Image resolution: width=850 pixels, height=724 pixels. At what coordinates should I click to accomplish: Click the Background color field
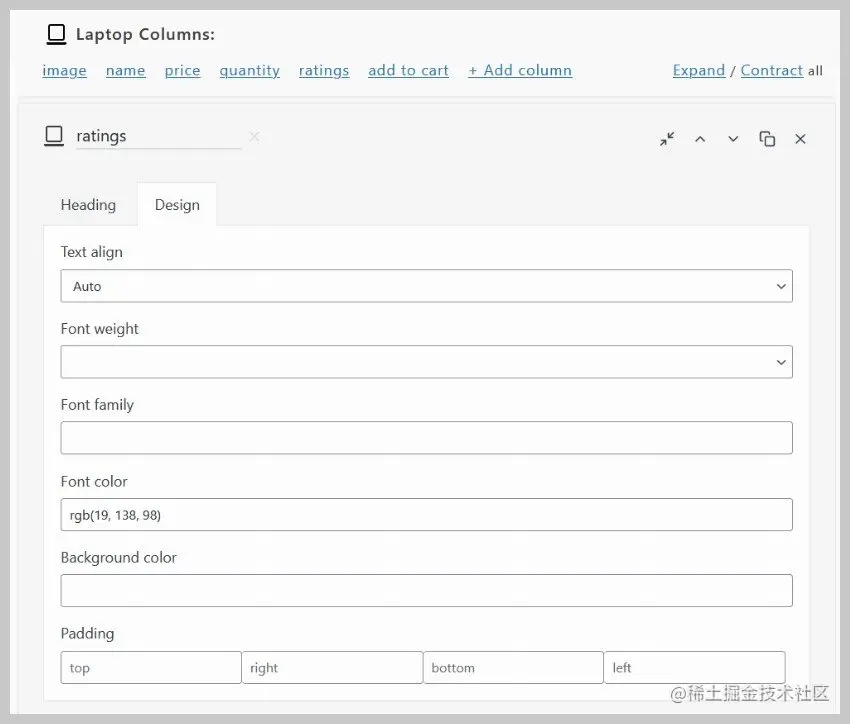(426, 590)
